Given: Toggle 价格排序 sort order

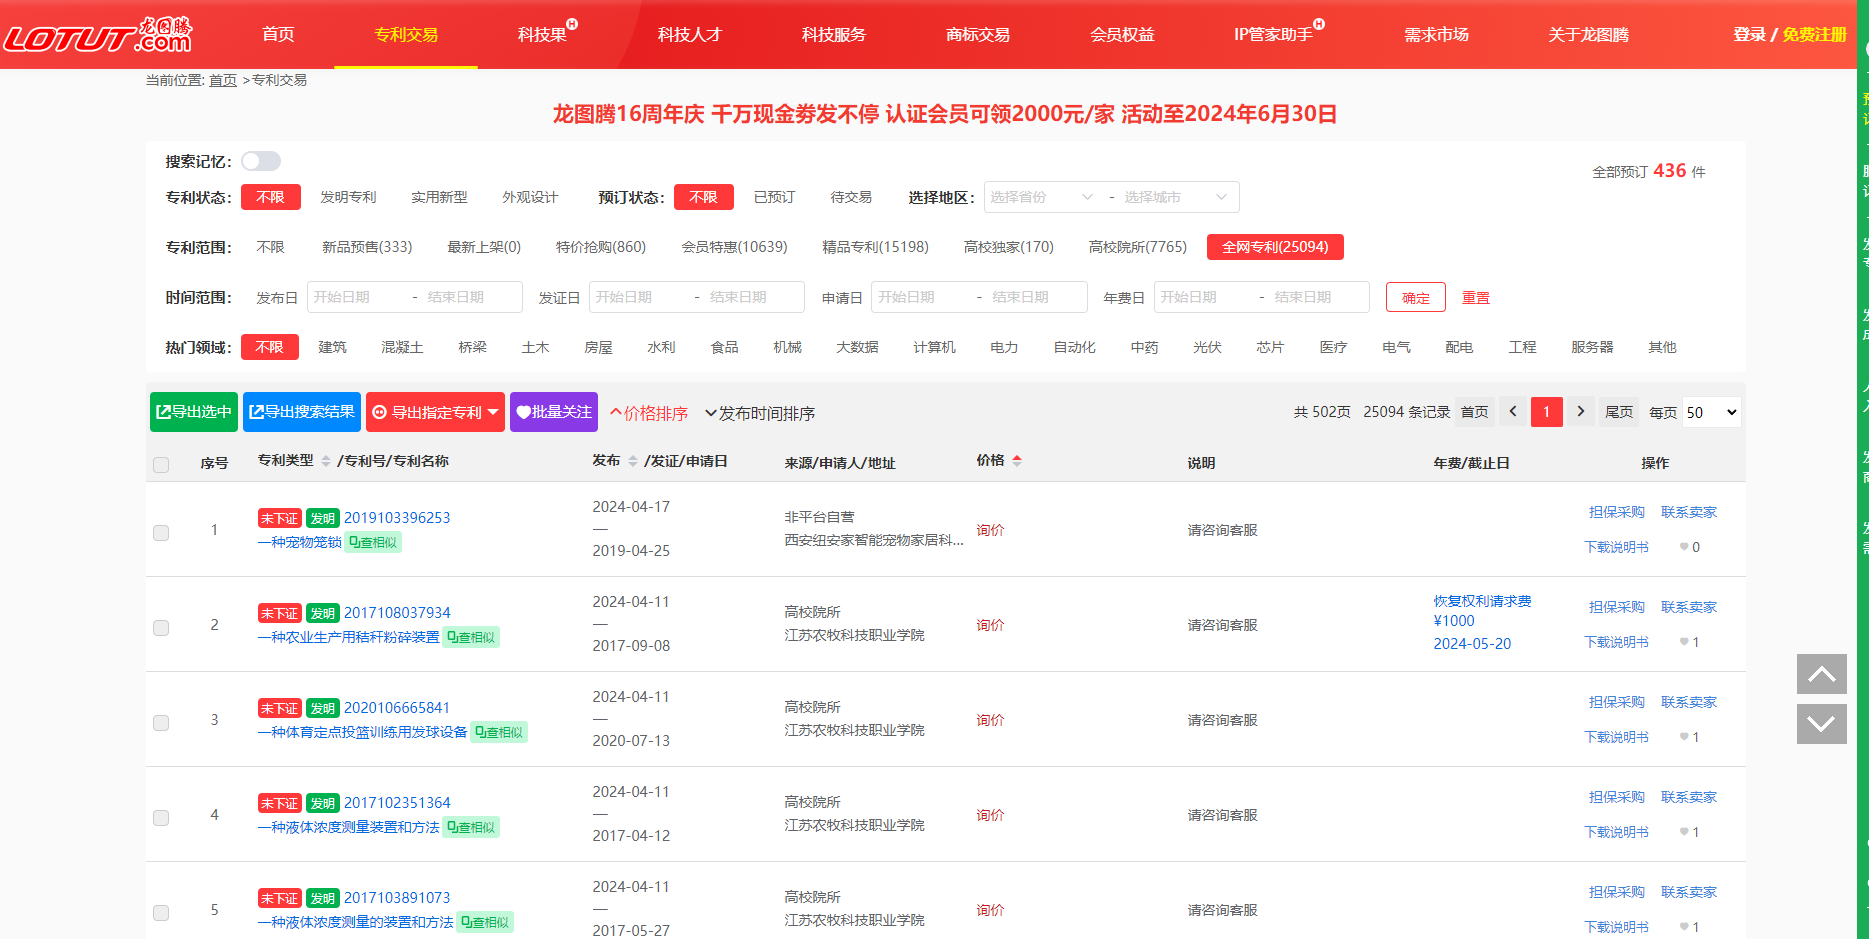Looking at the screenshot, I should point(649,413).
